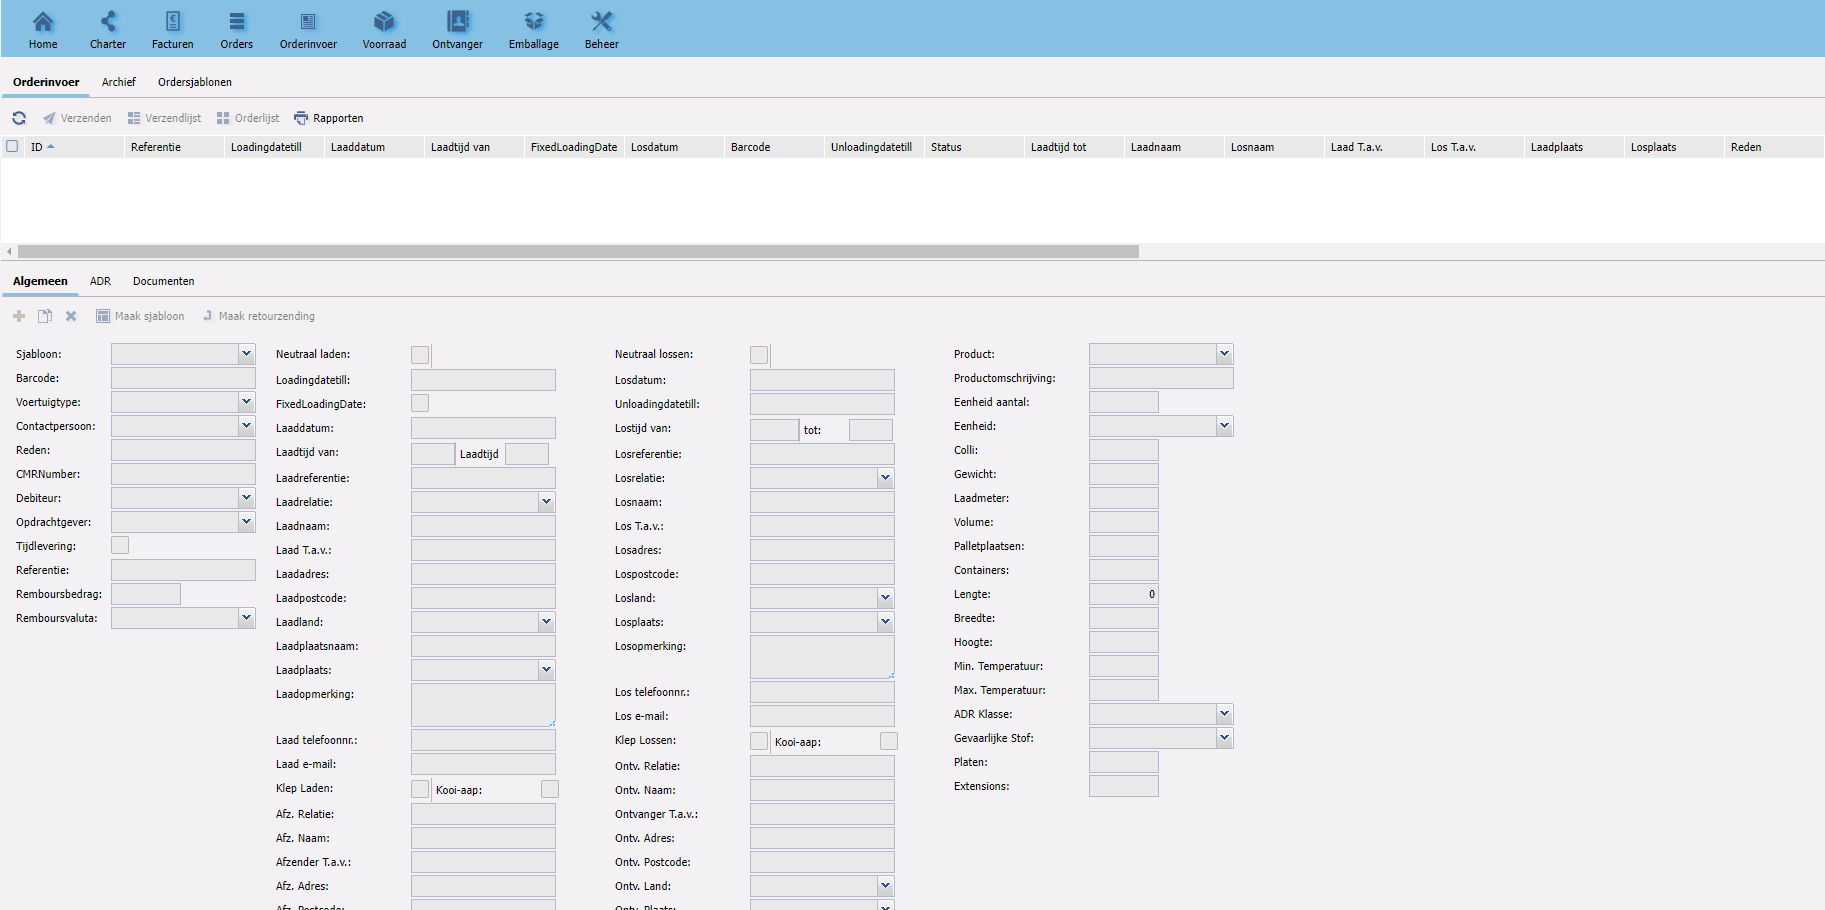Click the refresh icon above the grid
The height and width of the screenshot is (910, 1825).
click(x=19, y=118)
